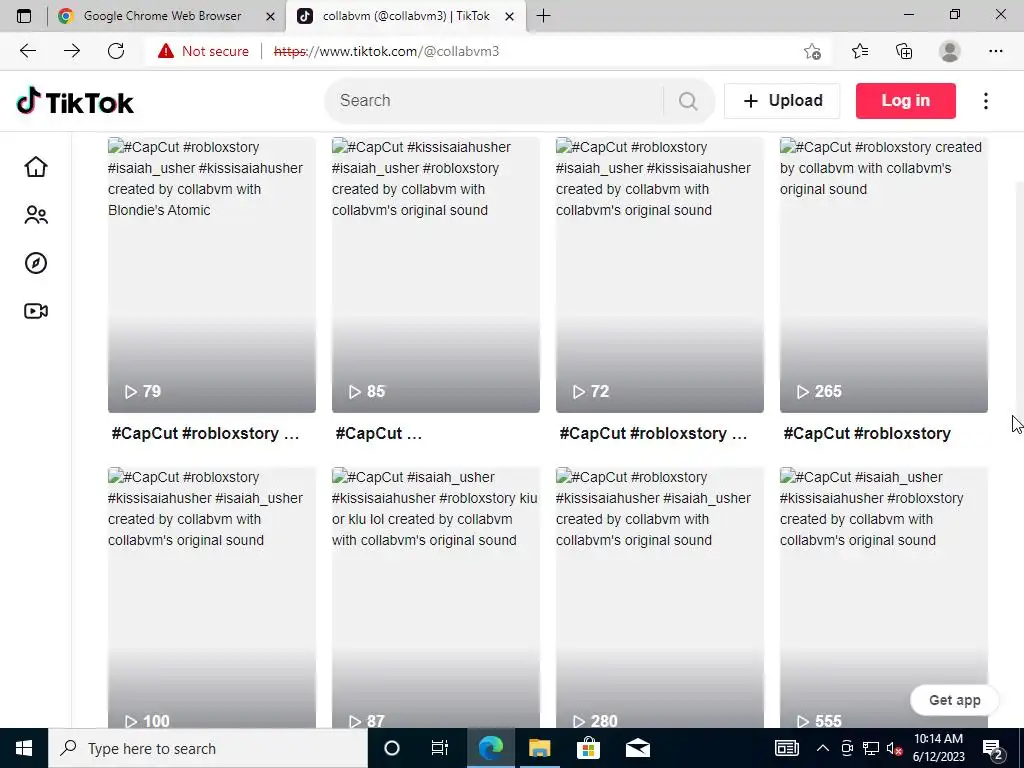Click the network tray icon
Image resolution: width=1024 pixels, height=768 pixels.
coord(871,748)
